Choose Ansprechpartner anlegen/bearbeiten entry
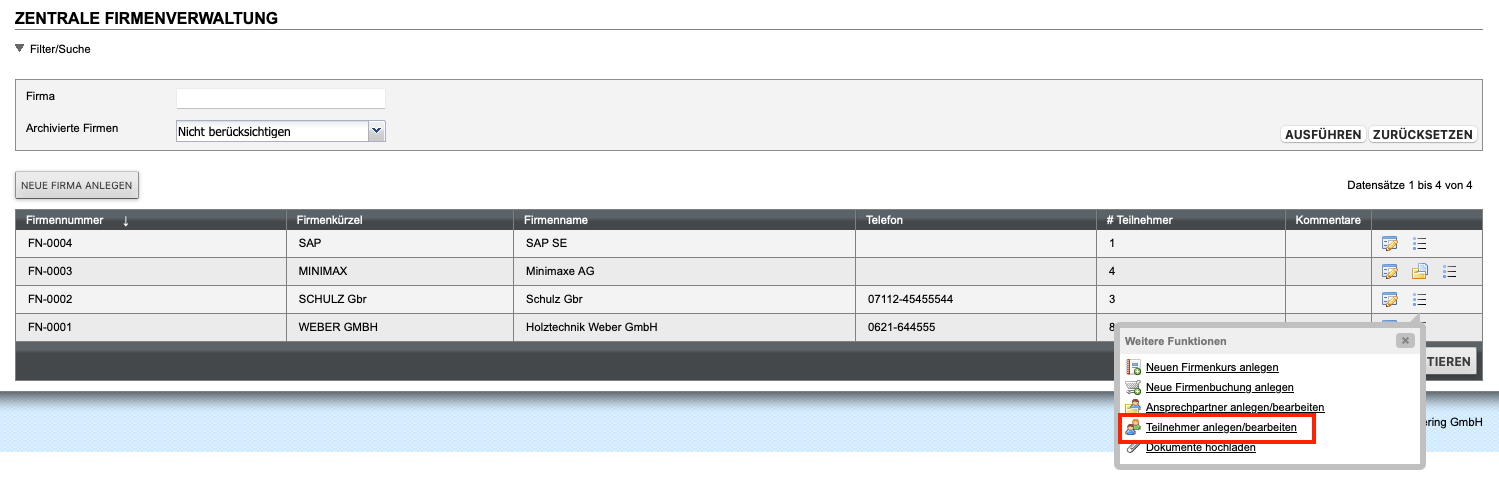Viewport: 1499px width, 480px height. coord(1235,408)
